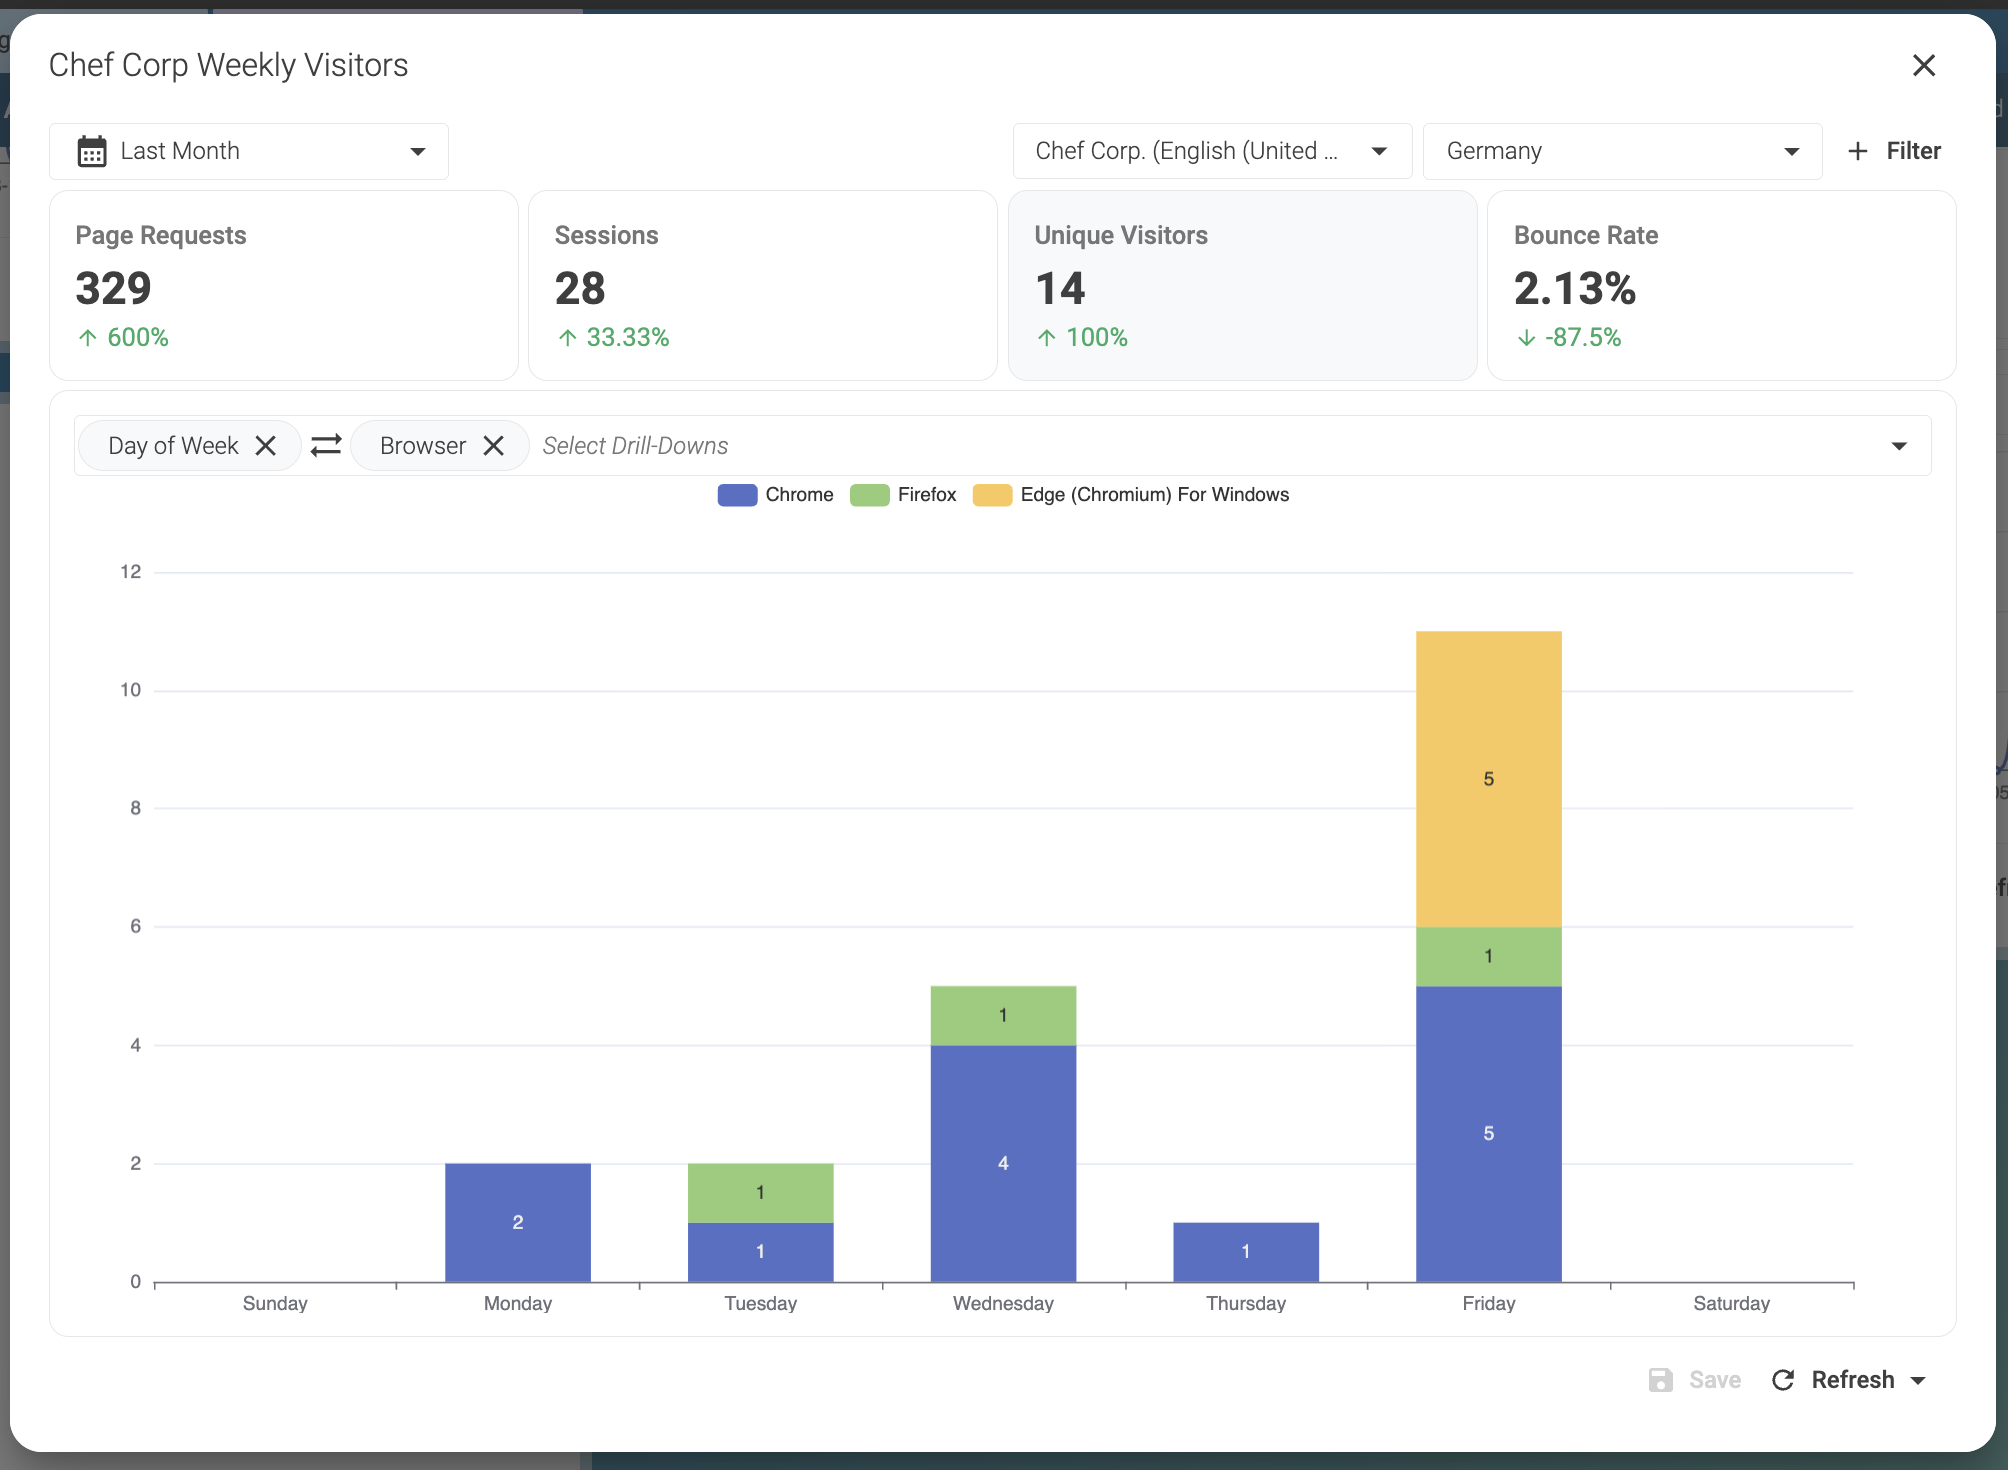Remove the Day of Week drill-down chip
The height and width of the screenshot is (1470, 2008).
[x=265, y=446]
